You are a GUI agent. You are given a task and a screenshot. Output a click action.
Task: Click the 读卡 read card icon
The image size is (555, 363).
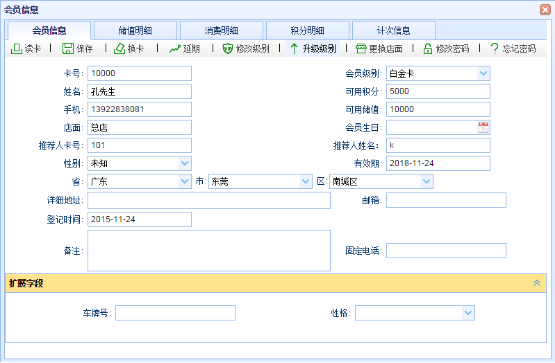[x=16, y=48]
